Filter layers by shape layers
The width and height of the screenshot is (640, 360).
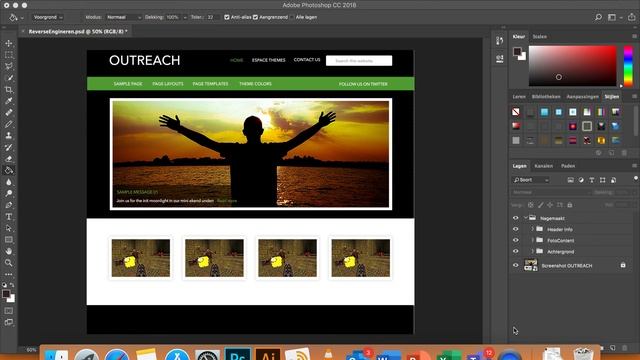[602, 180]
